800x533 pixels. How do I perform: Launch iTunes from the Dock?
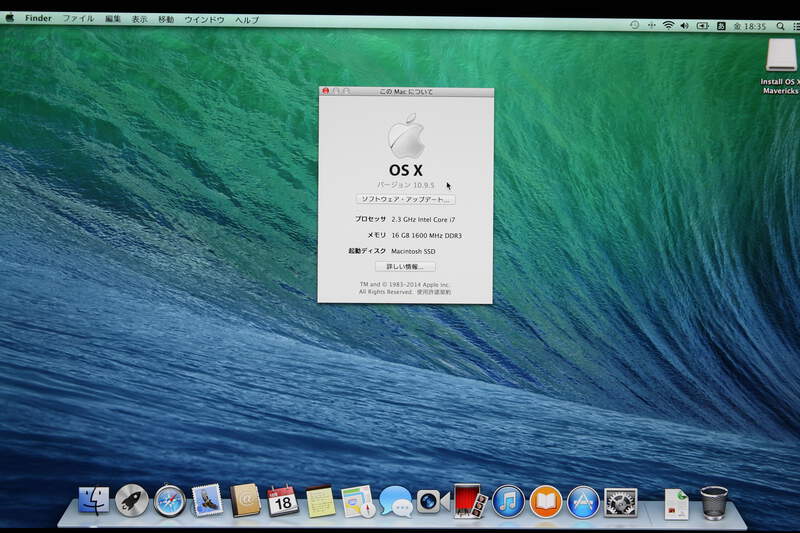pos(508,500)
